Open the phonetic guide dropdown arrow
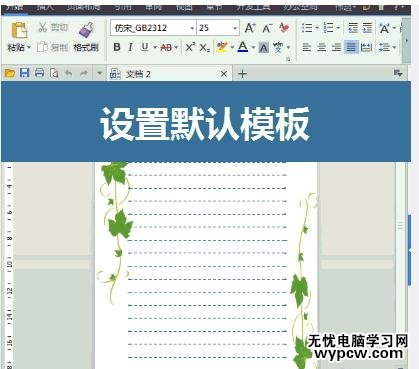This screenshot has width=419, height=369. coord(288,47)
